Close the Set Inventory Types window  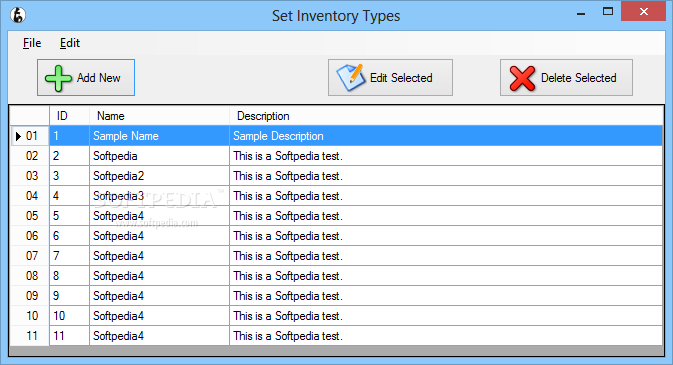pyautogui.click(x=643, y=12)
